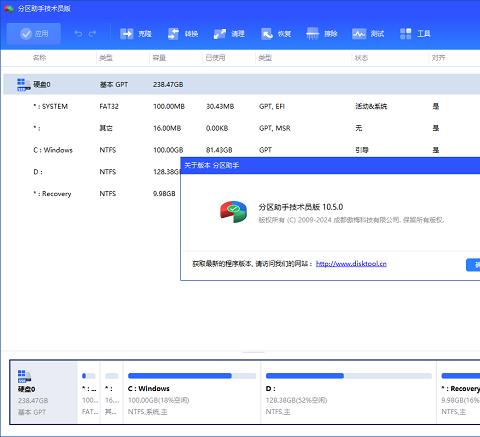Open the 清理 clean-up tool
480x437 pixels.
pos(229,34)
